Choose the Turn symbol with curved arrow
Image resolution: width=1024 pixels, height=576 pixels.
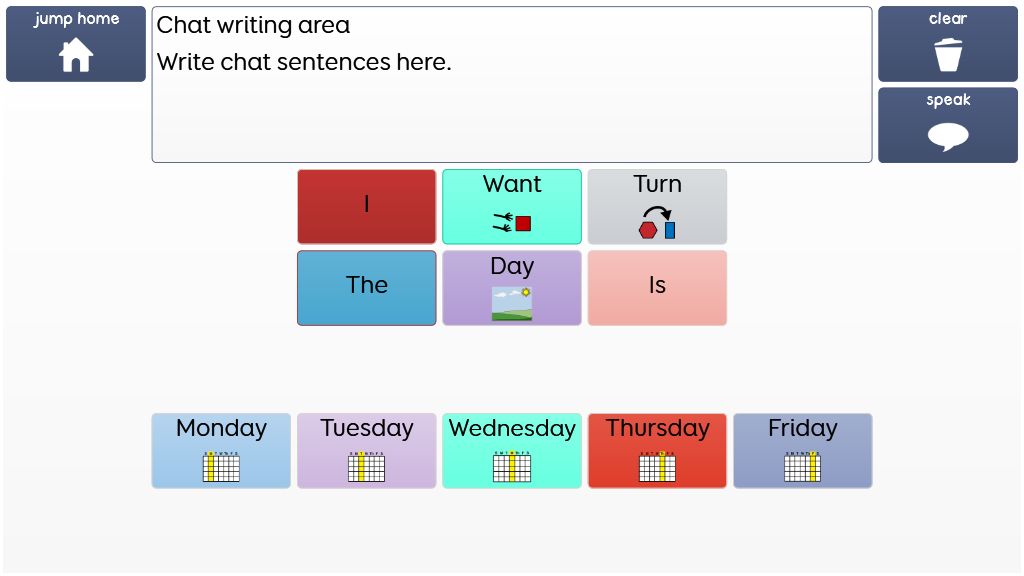(x=657, y=224)
